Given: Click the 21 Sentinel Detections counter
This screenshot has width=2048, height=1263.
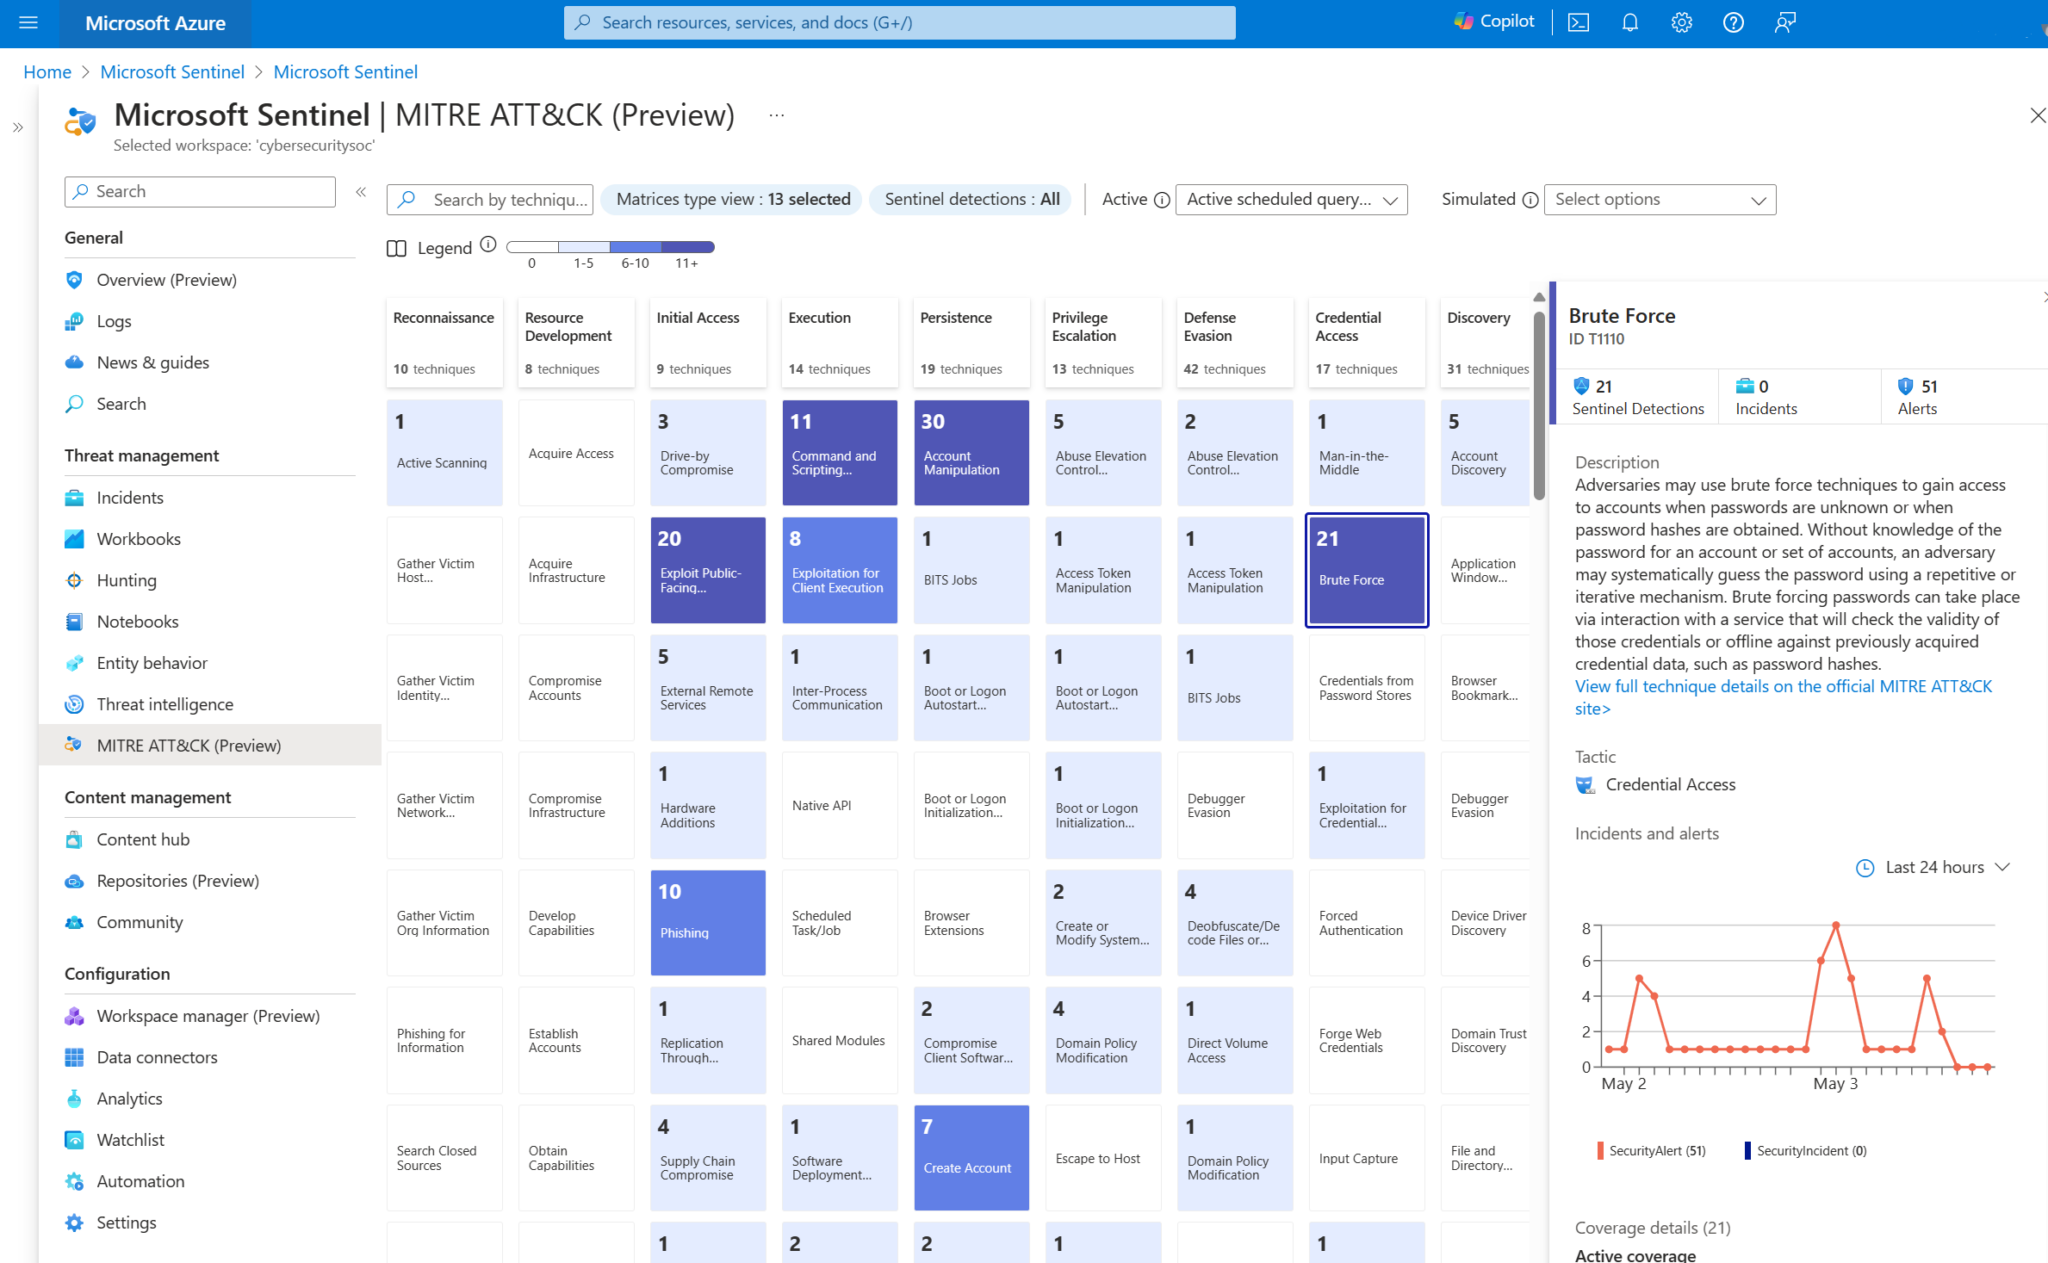Looking at the screenshot, I should click(1637, 397).
